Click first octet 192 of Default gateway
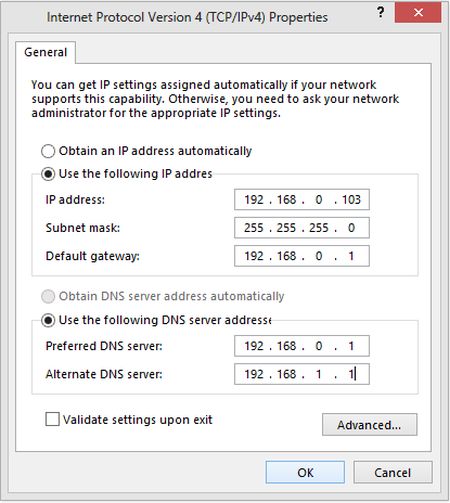 pos(254,256)
